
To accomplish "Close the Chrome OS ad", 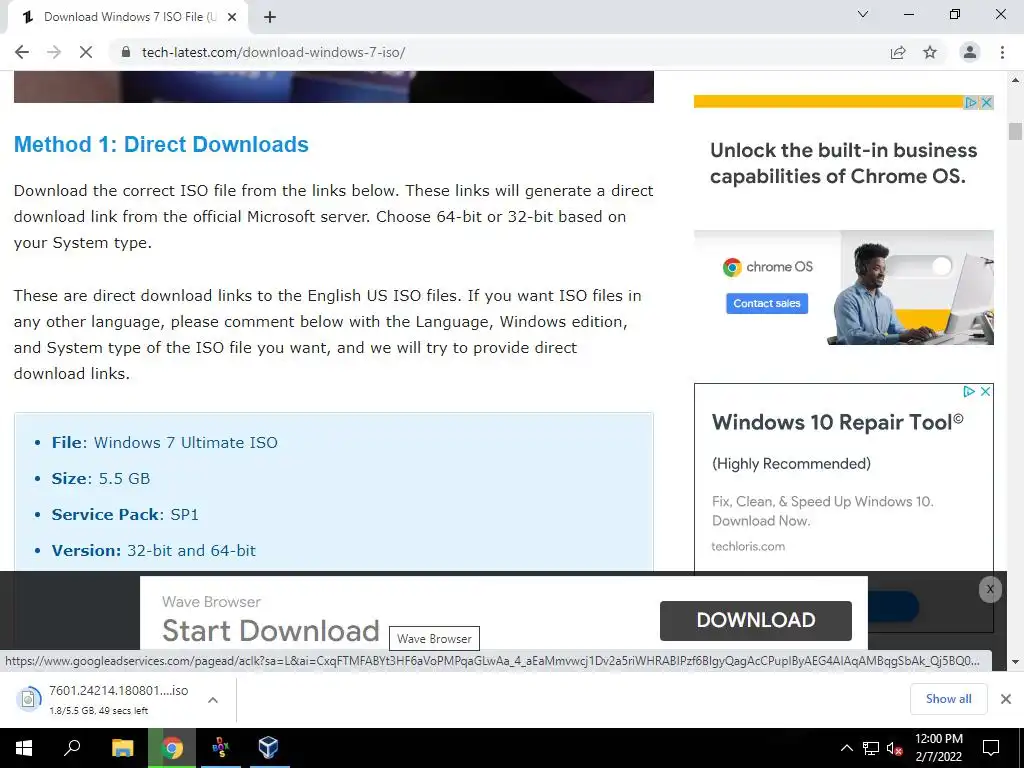I will click(986, 103).
